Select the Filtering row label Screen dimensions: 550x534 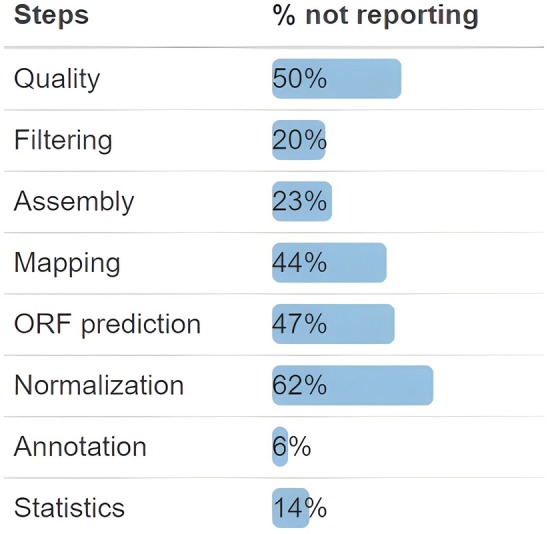tap(63, 140)
